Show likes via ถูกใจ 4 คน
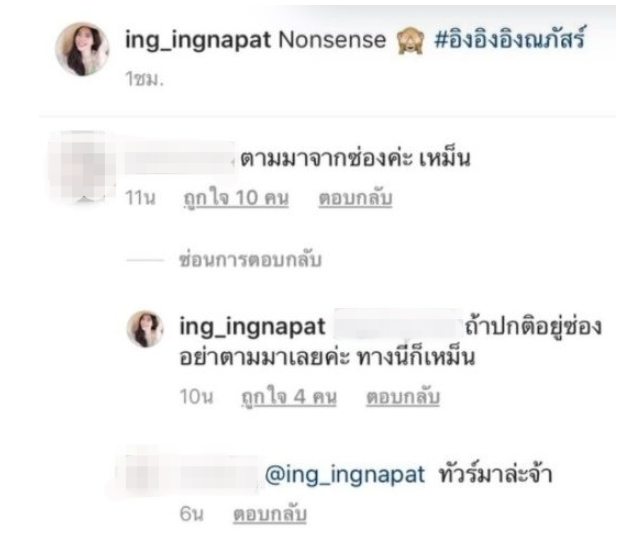The width and height of the screenshot is (642, 550). [x=289, y=397]
